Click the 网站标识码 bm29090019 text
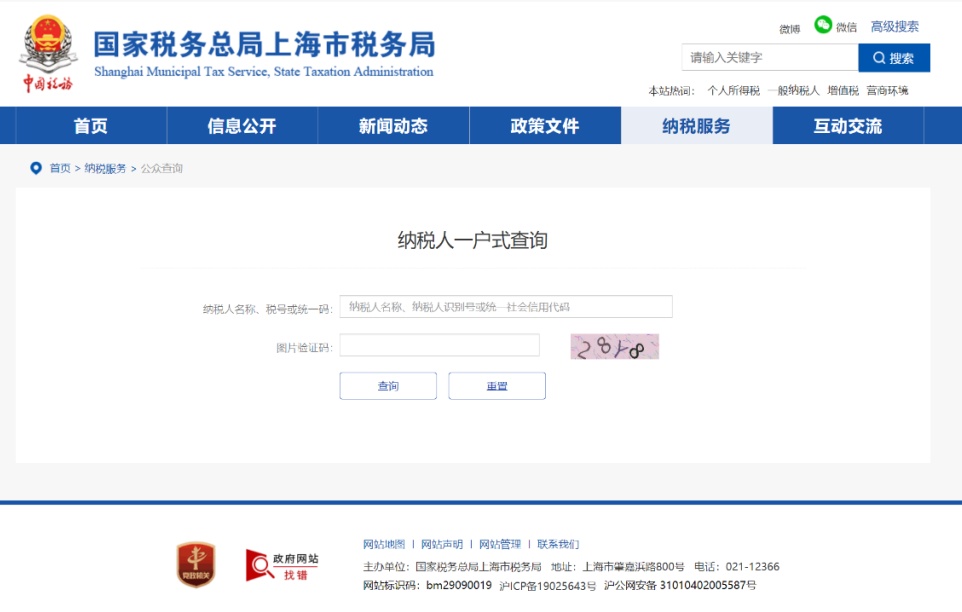The width and height of the screenshot is (962, 612). click(x=427, y=586)
